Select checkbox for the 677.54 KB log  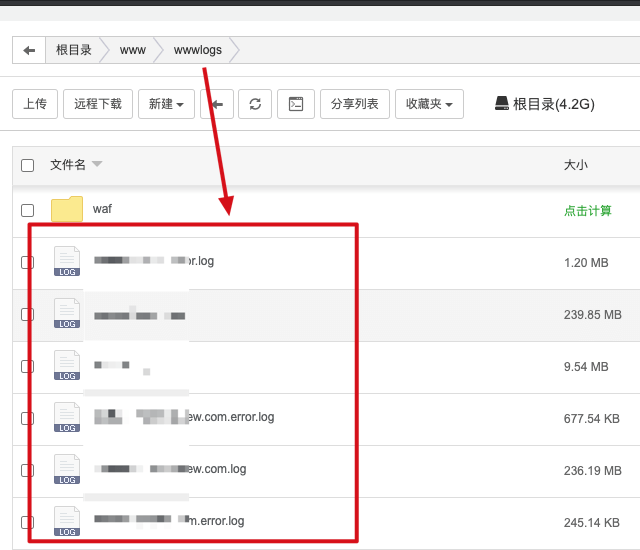click(x=28, y=417)
